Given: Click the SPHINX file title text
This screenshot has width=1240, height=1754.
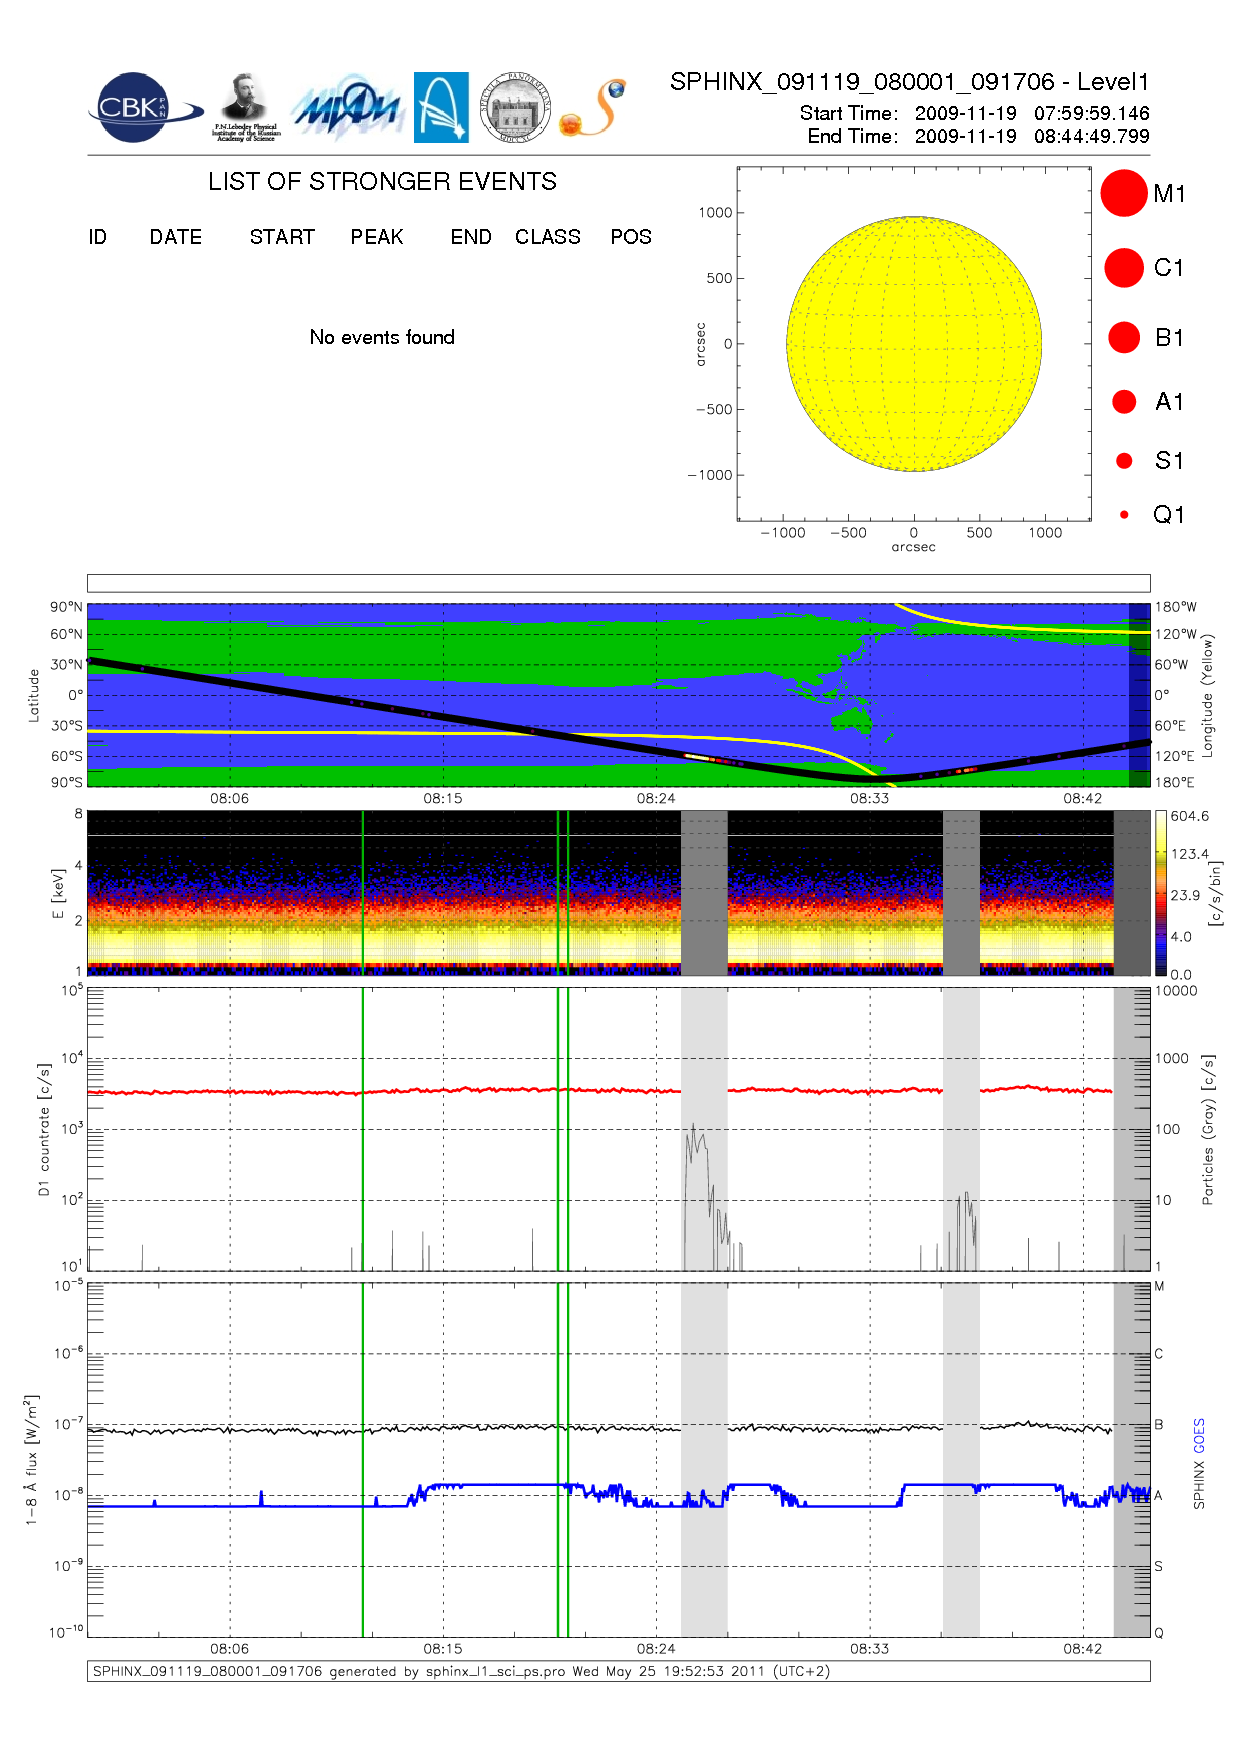Looking at the screenshot, I should (x=909, y=82).
